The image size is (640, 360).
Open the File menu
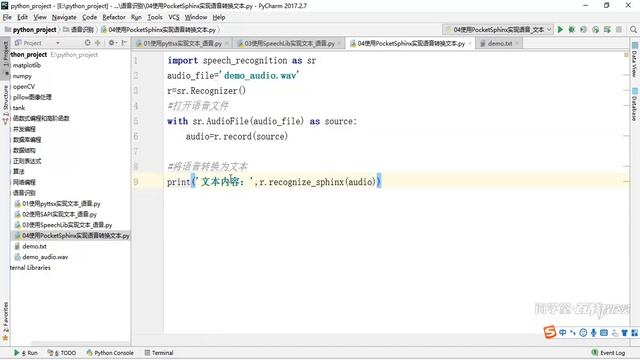[x=7, y=17]
